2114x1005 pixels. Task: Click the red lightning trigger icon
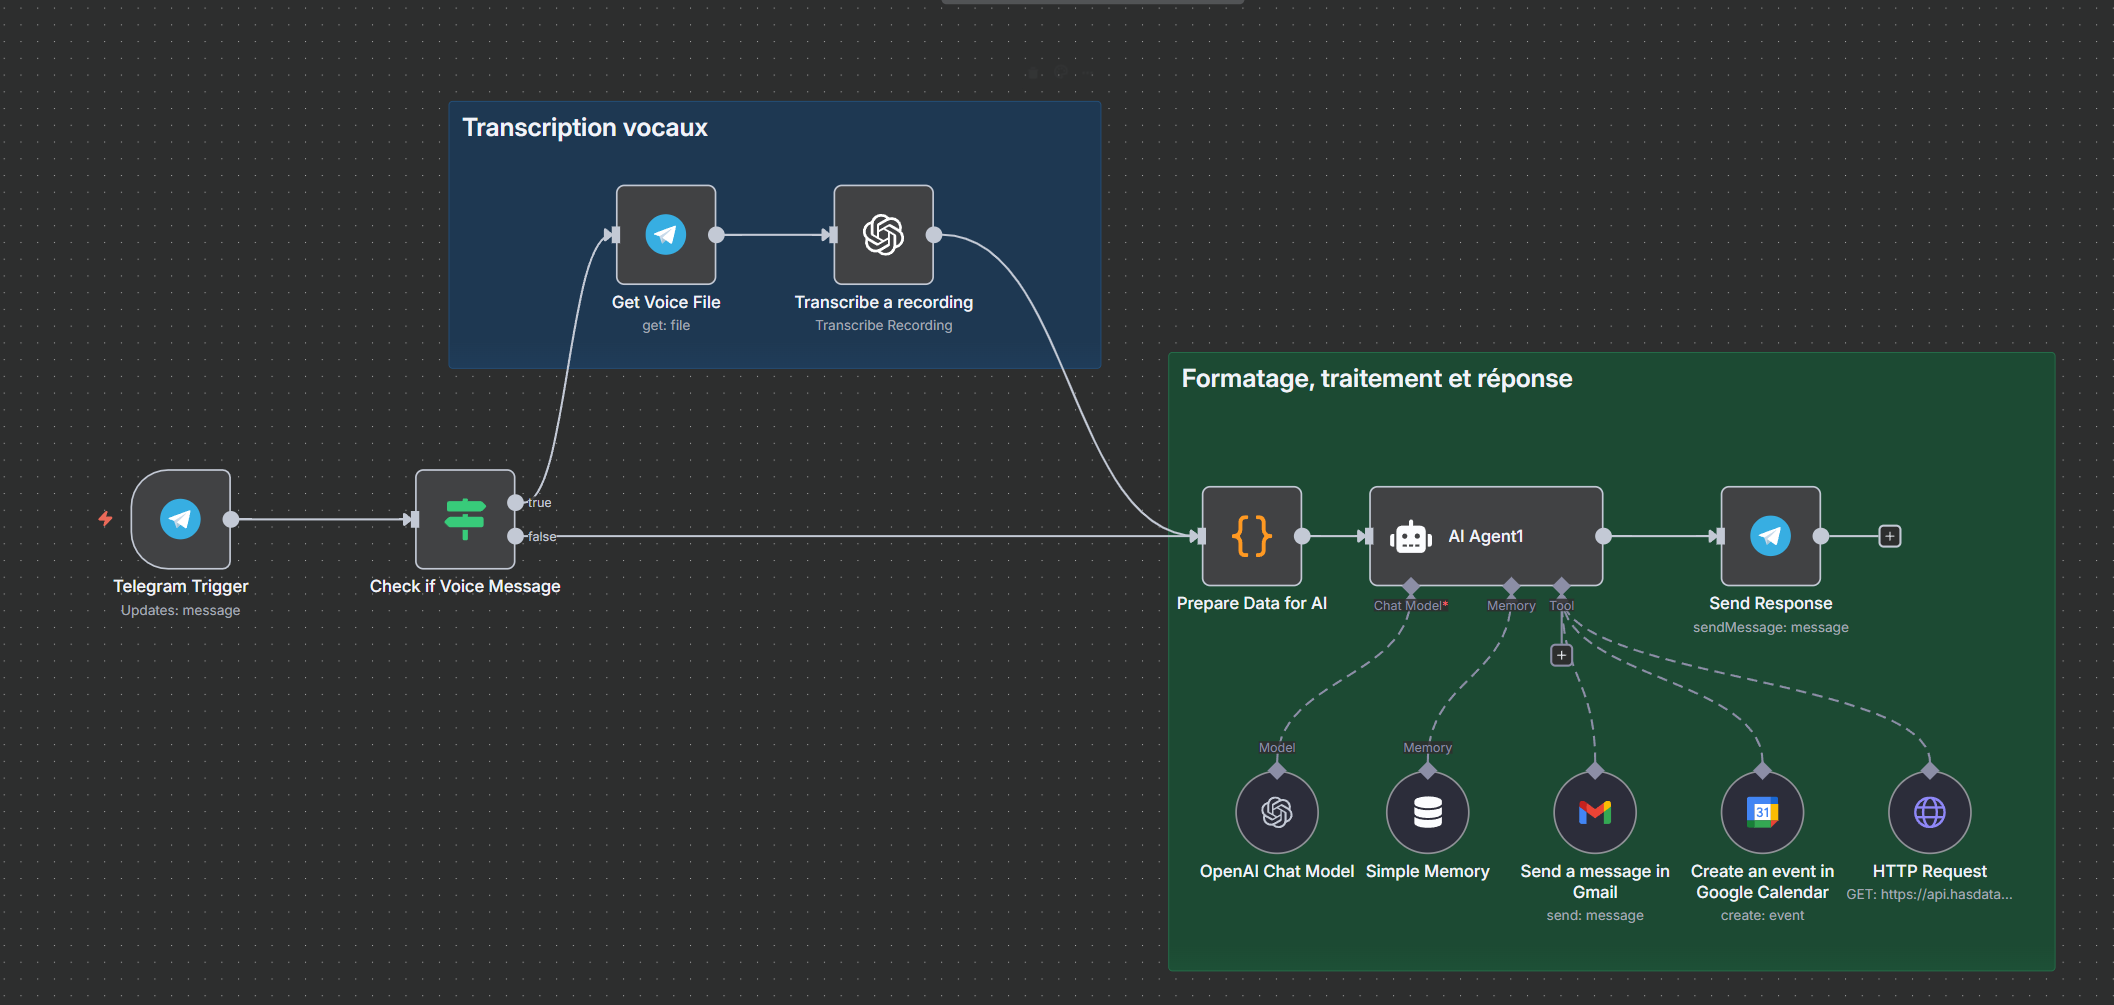click(x=105, y=519)
